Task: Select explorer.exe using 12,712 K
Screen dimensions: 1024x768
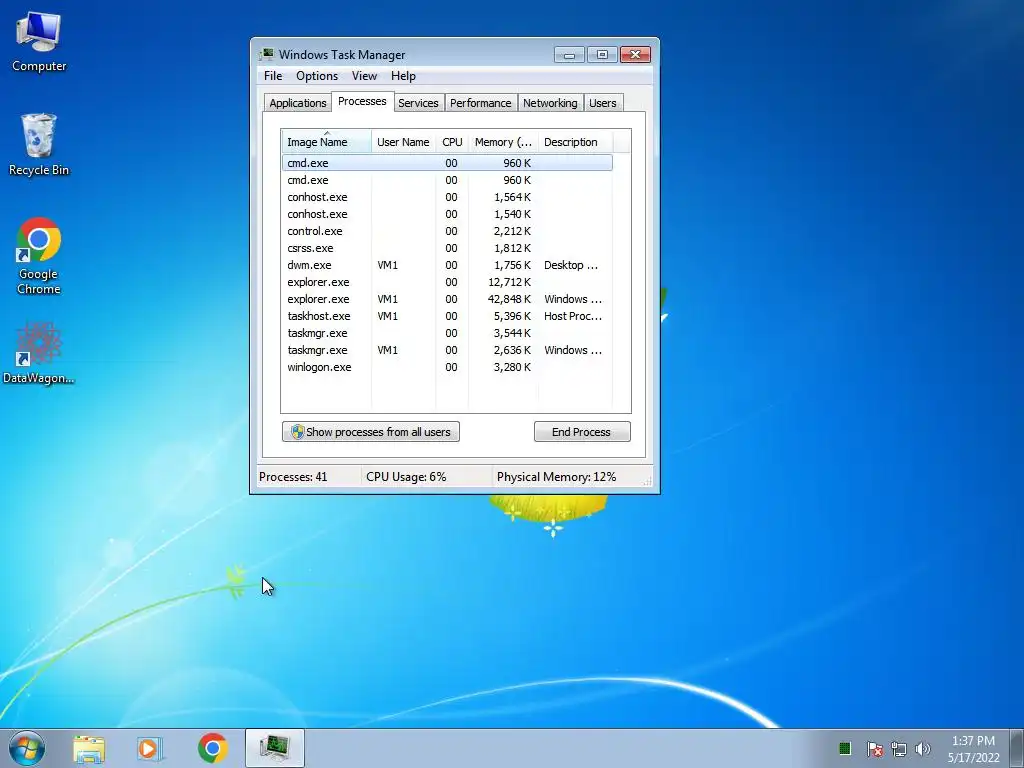Action: (x=447, y=281)
